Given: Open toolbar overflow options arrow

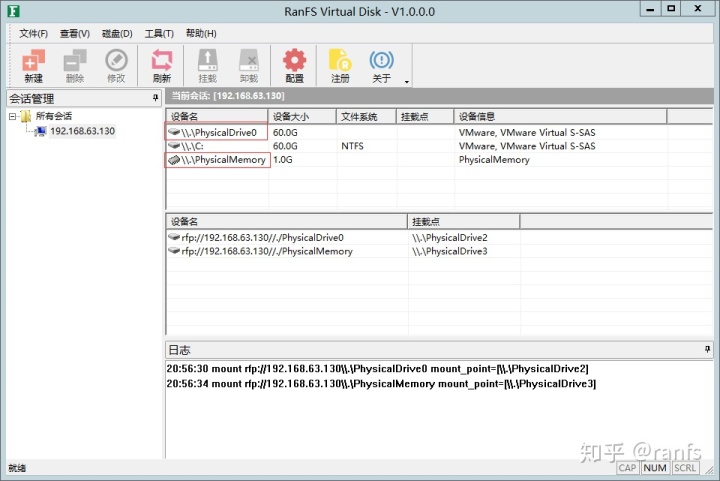Looking at the screenshot, I should (407, 82).
